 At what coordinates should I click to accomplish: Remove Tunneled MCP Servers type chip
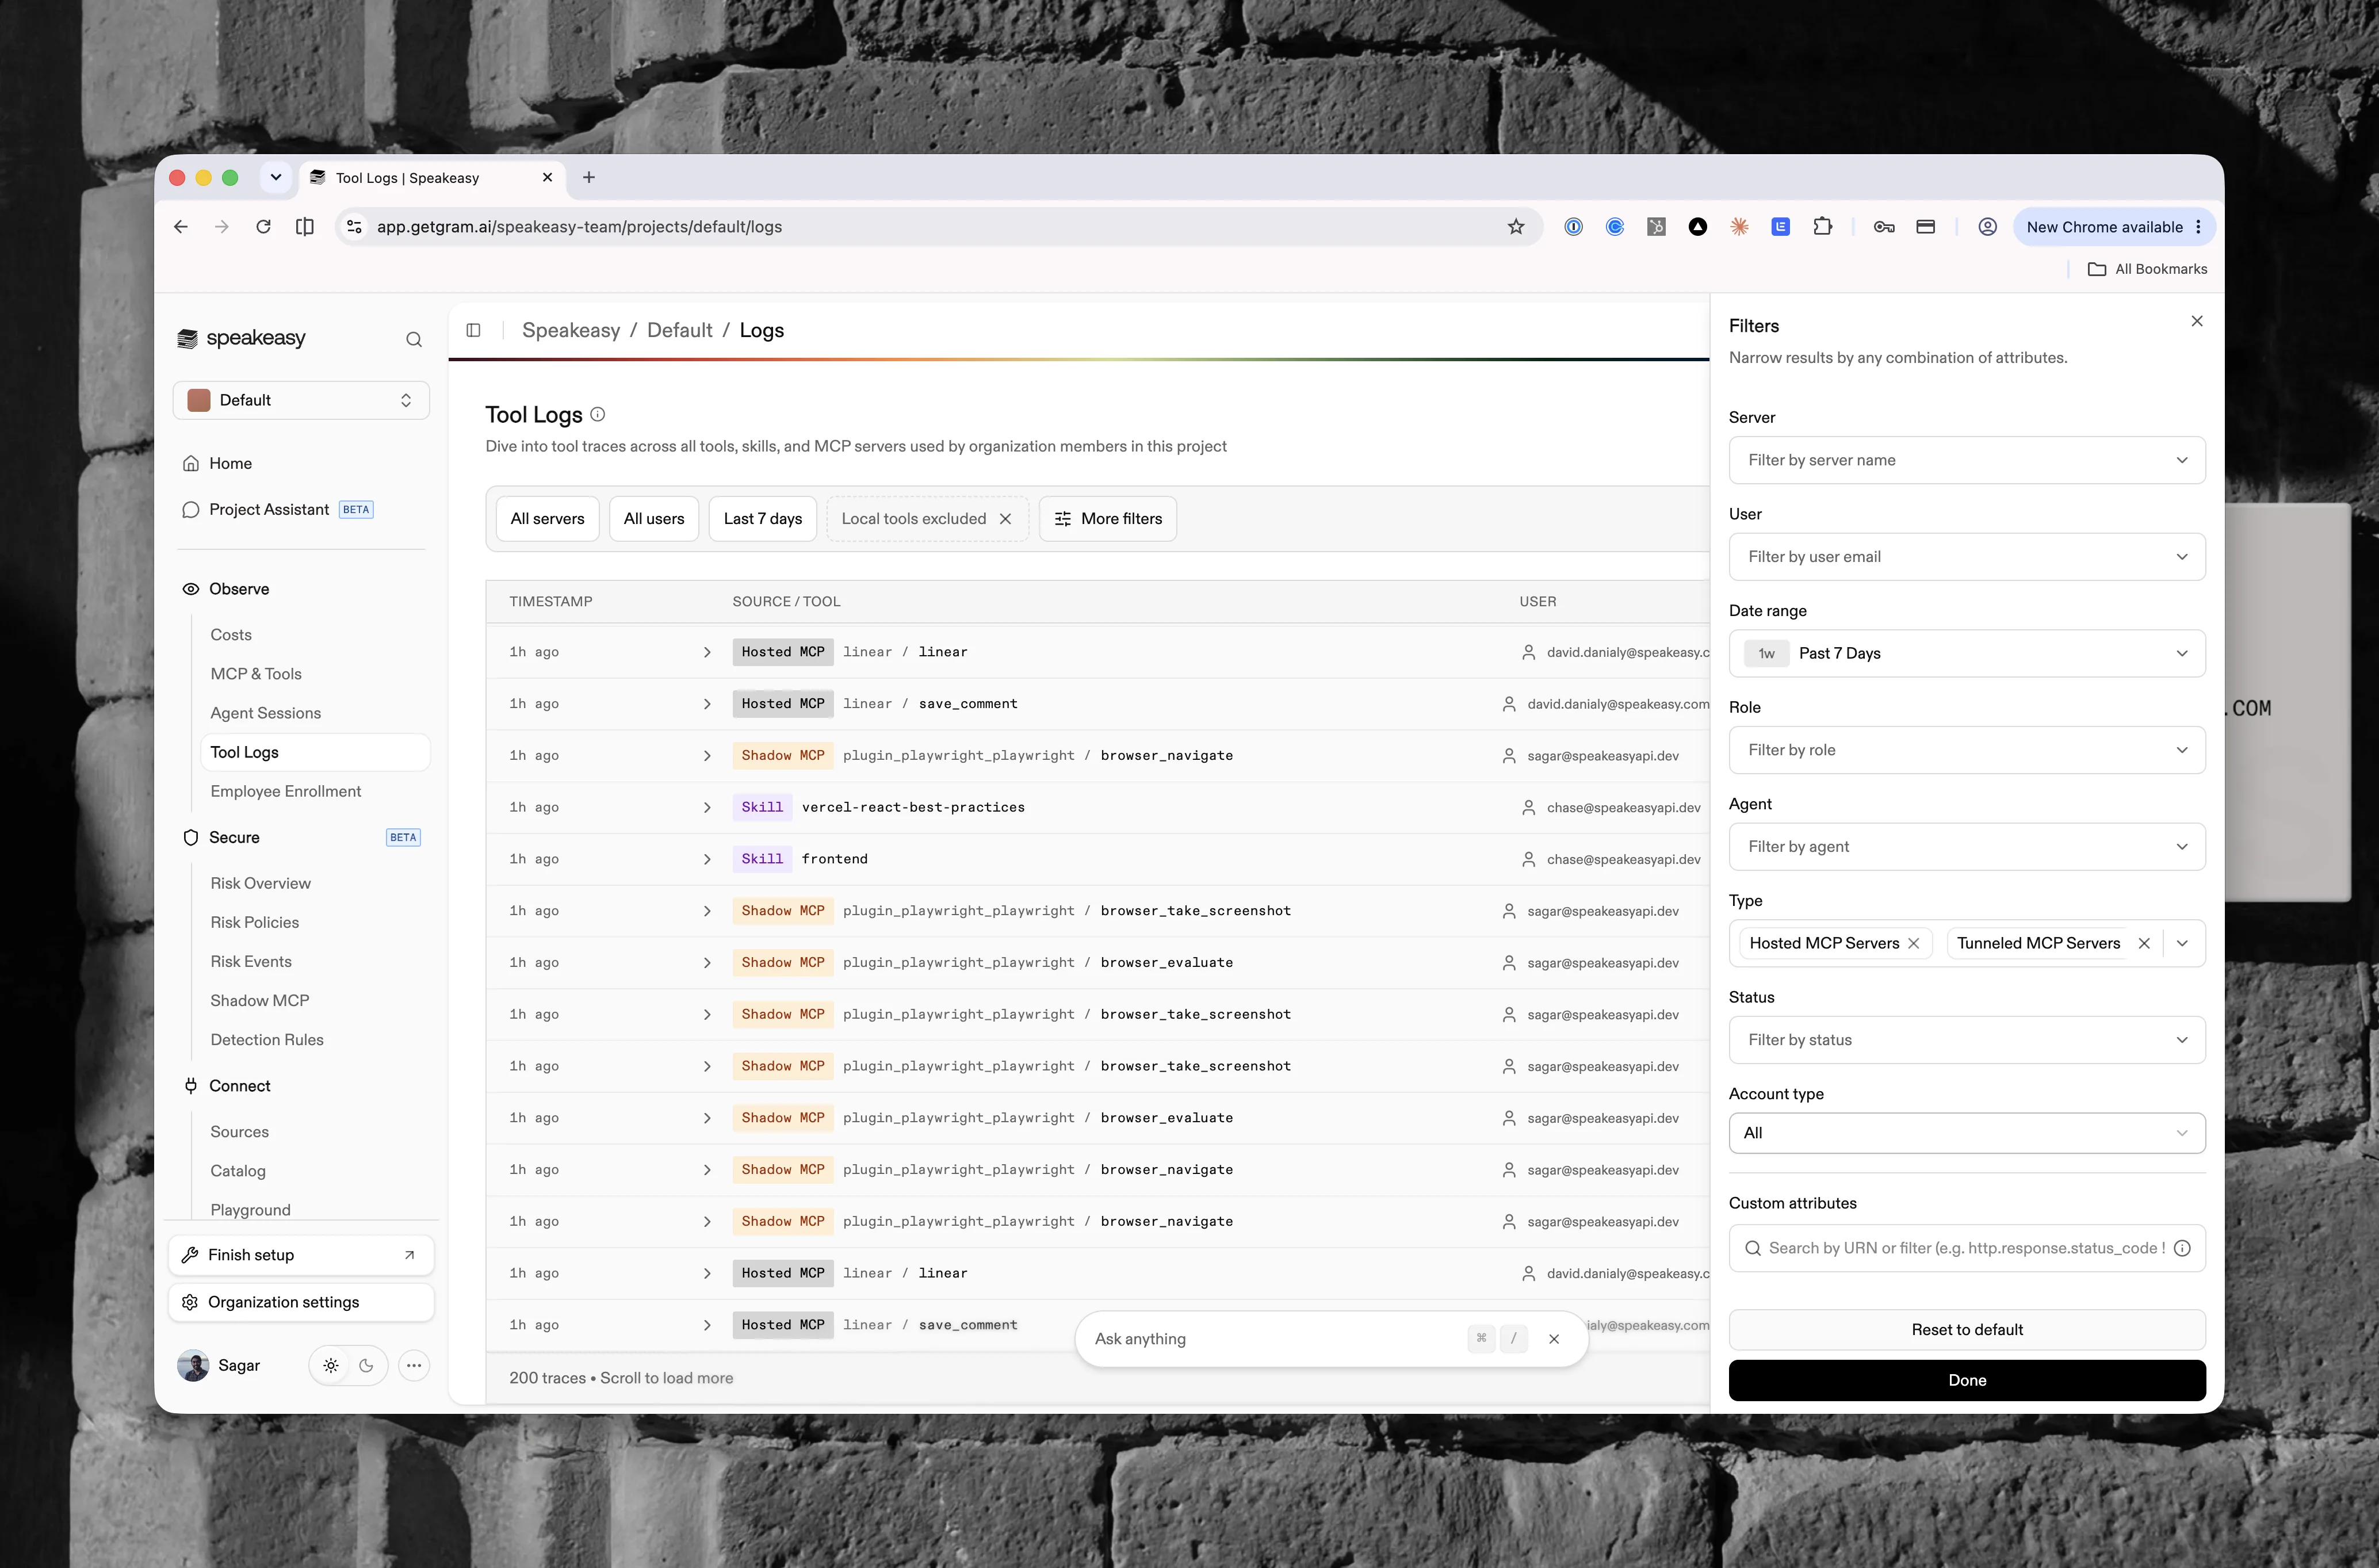2143,943
